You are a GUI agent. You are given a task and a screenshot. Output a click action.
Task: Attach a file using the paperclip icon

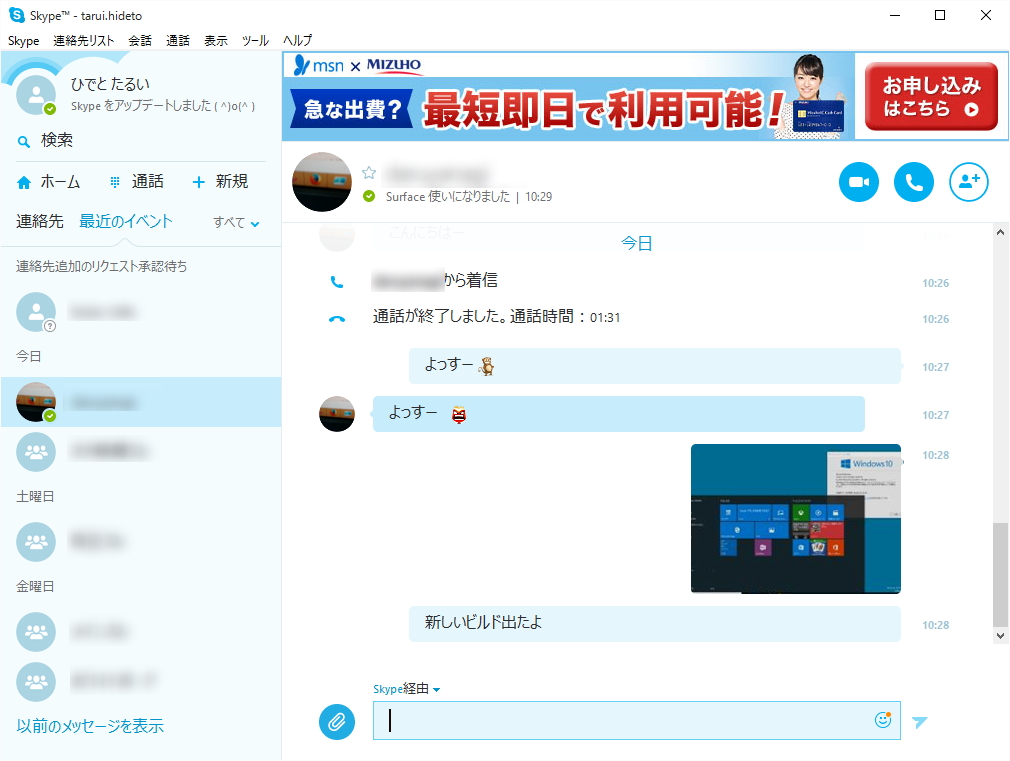tap(337, 722)
